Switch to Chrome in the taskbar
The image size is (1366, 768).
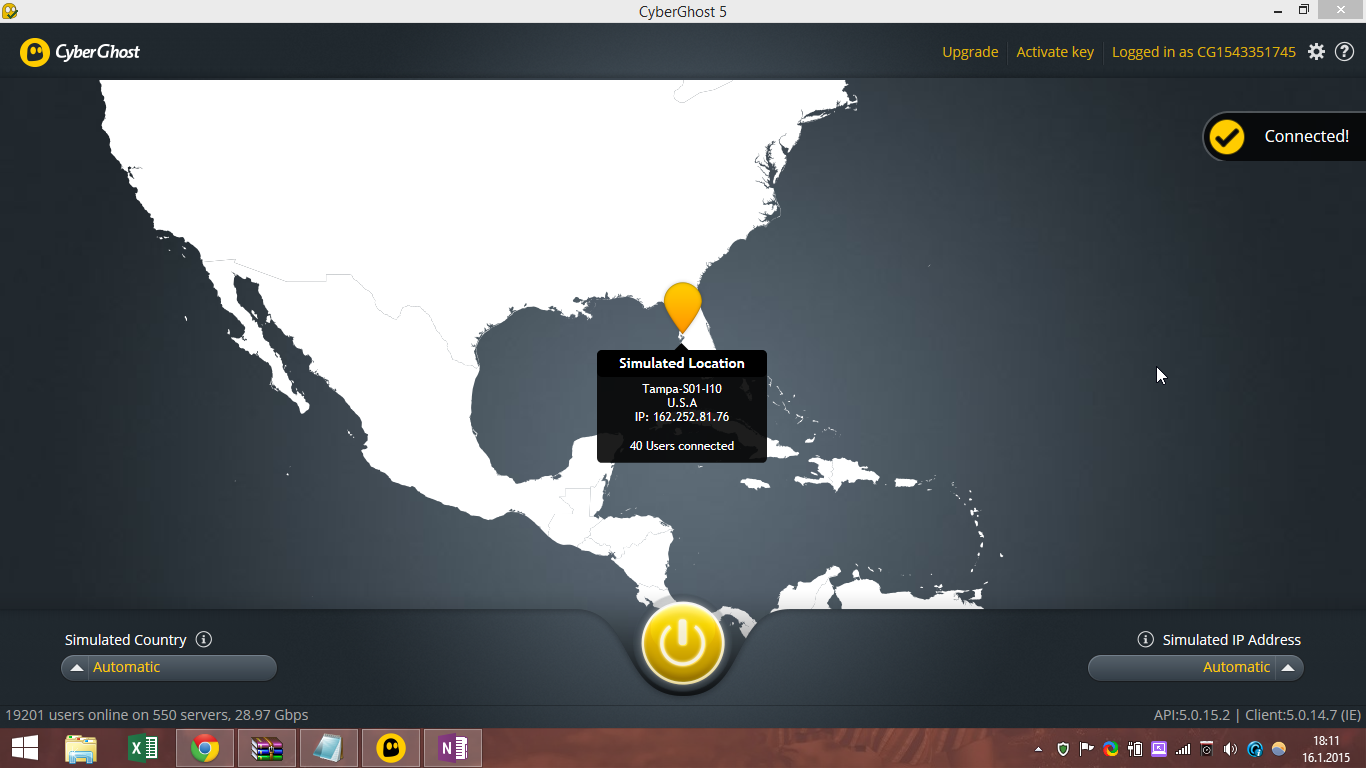click(205, 748)
